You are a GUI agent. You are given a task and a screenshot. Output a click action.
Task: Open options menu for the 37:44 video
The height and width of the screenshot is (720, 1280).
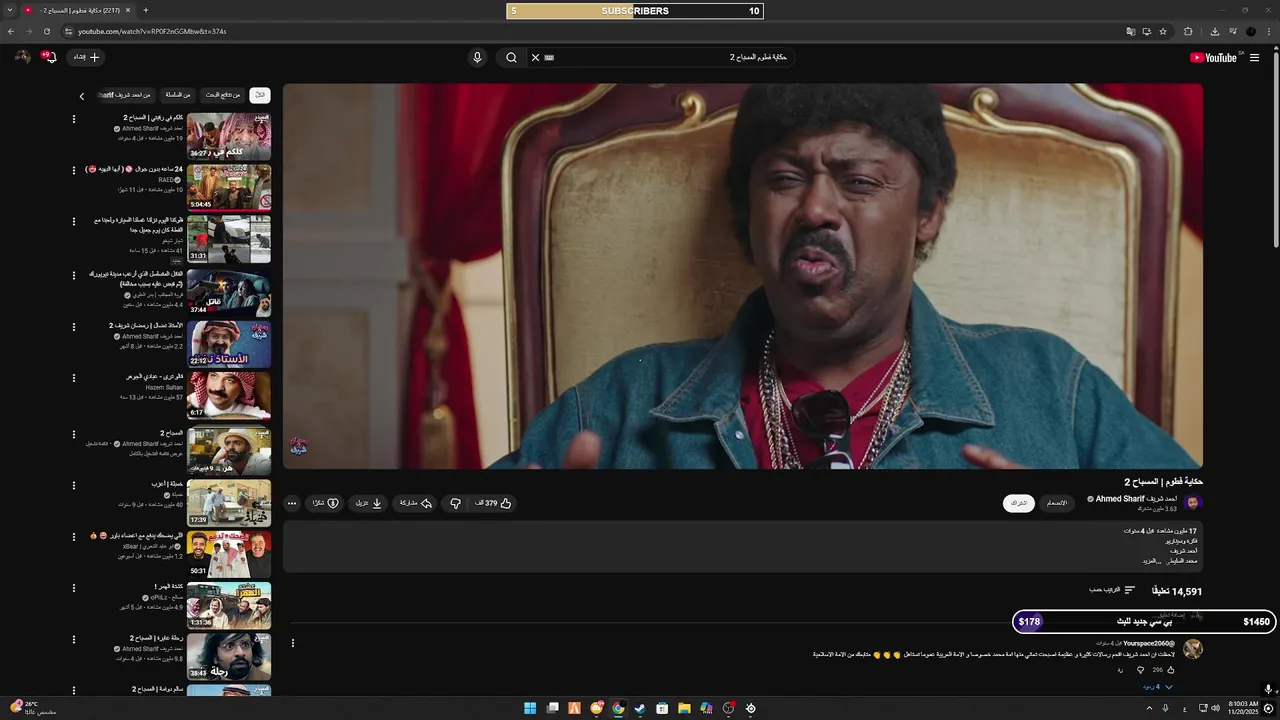73,275
